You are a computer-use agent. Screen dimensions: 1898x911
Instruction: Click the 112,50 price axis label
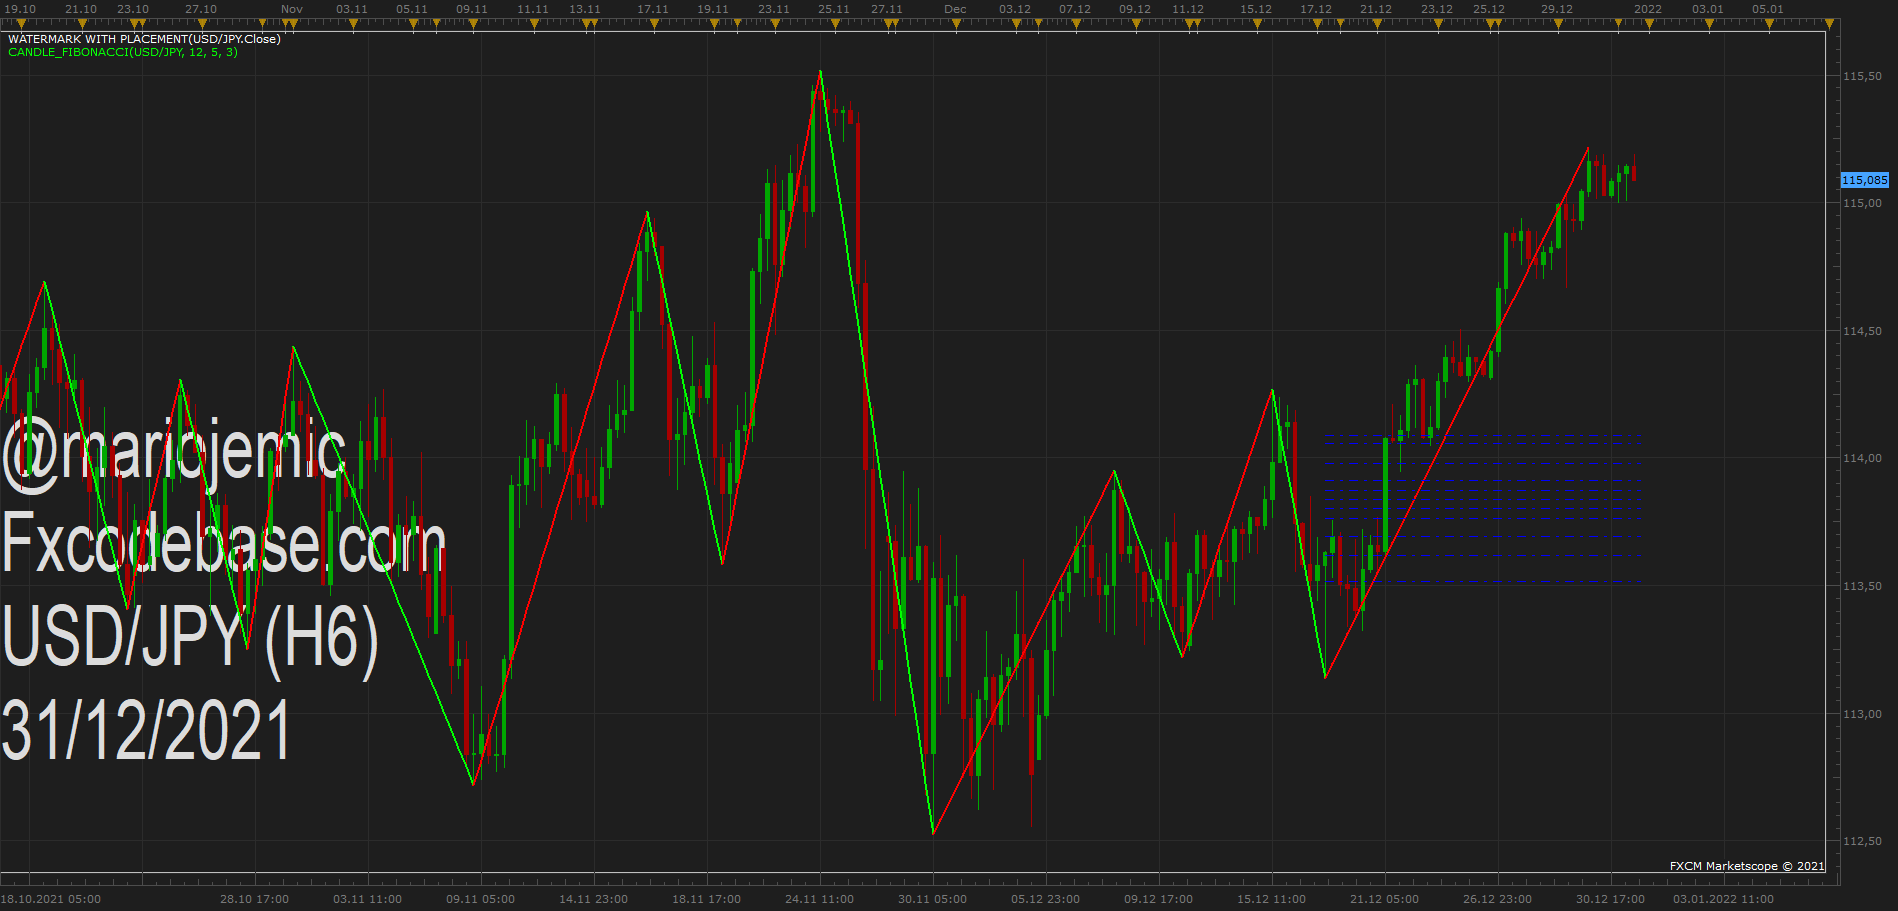click(1862, 841)
